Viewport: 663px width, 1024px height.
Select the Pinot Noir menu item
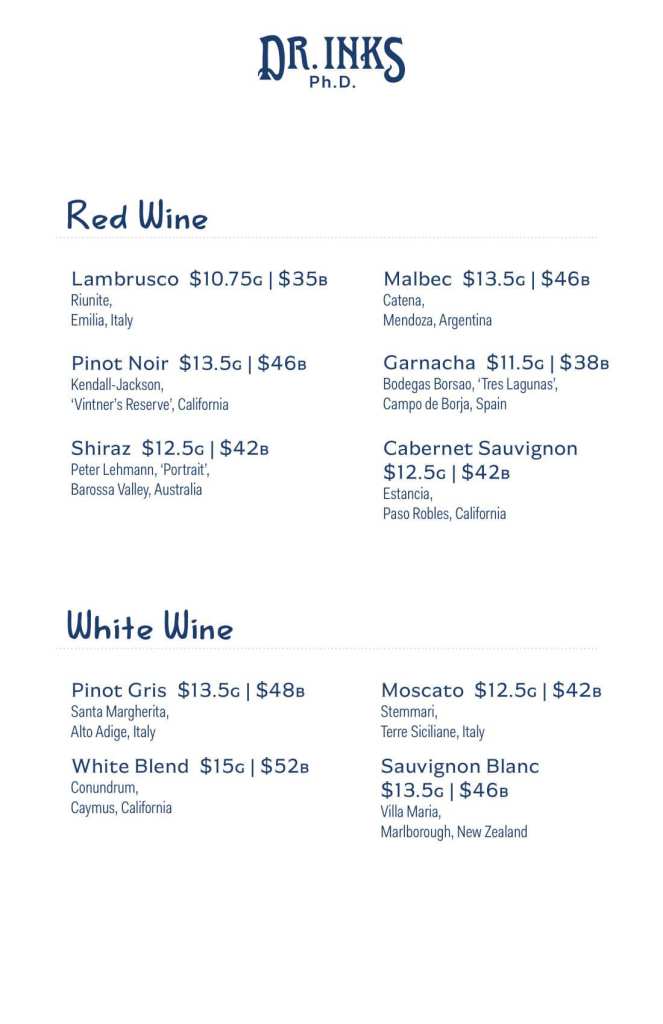coord(189,383)
